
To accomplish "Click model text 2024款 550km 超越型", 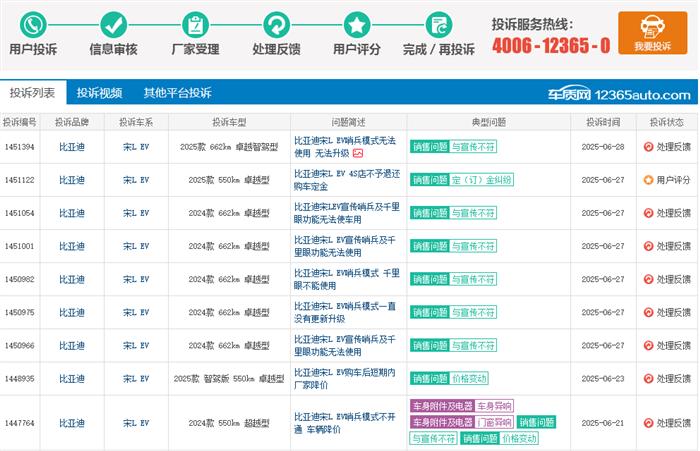I will coord(229,423).
